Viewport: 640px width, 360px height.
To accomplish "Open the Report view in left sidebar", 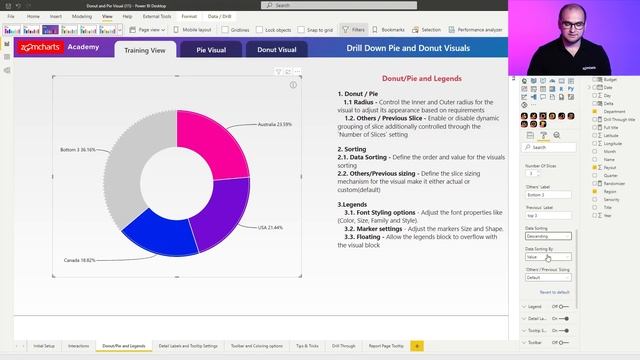I will coord(7,44).
